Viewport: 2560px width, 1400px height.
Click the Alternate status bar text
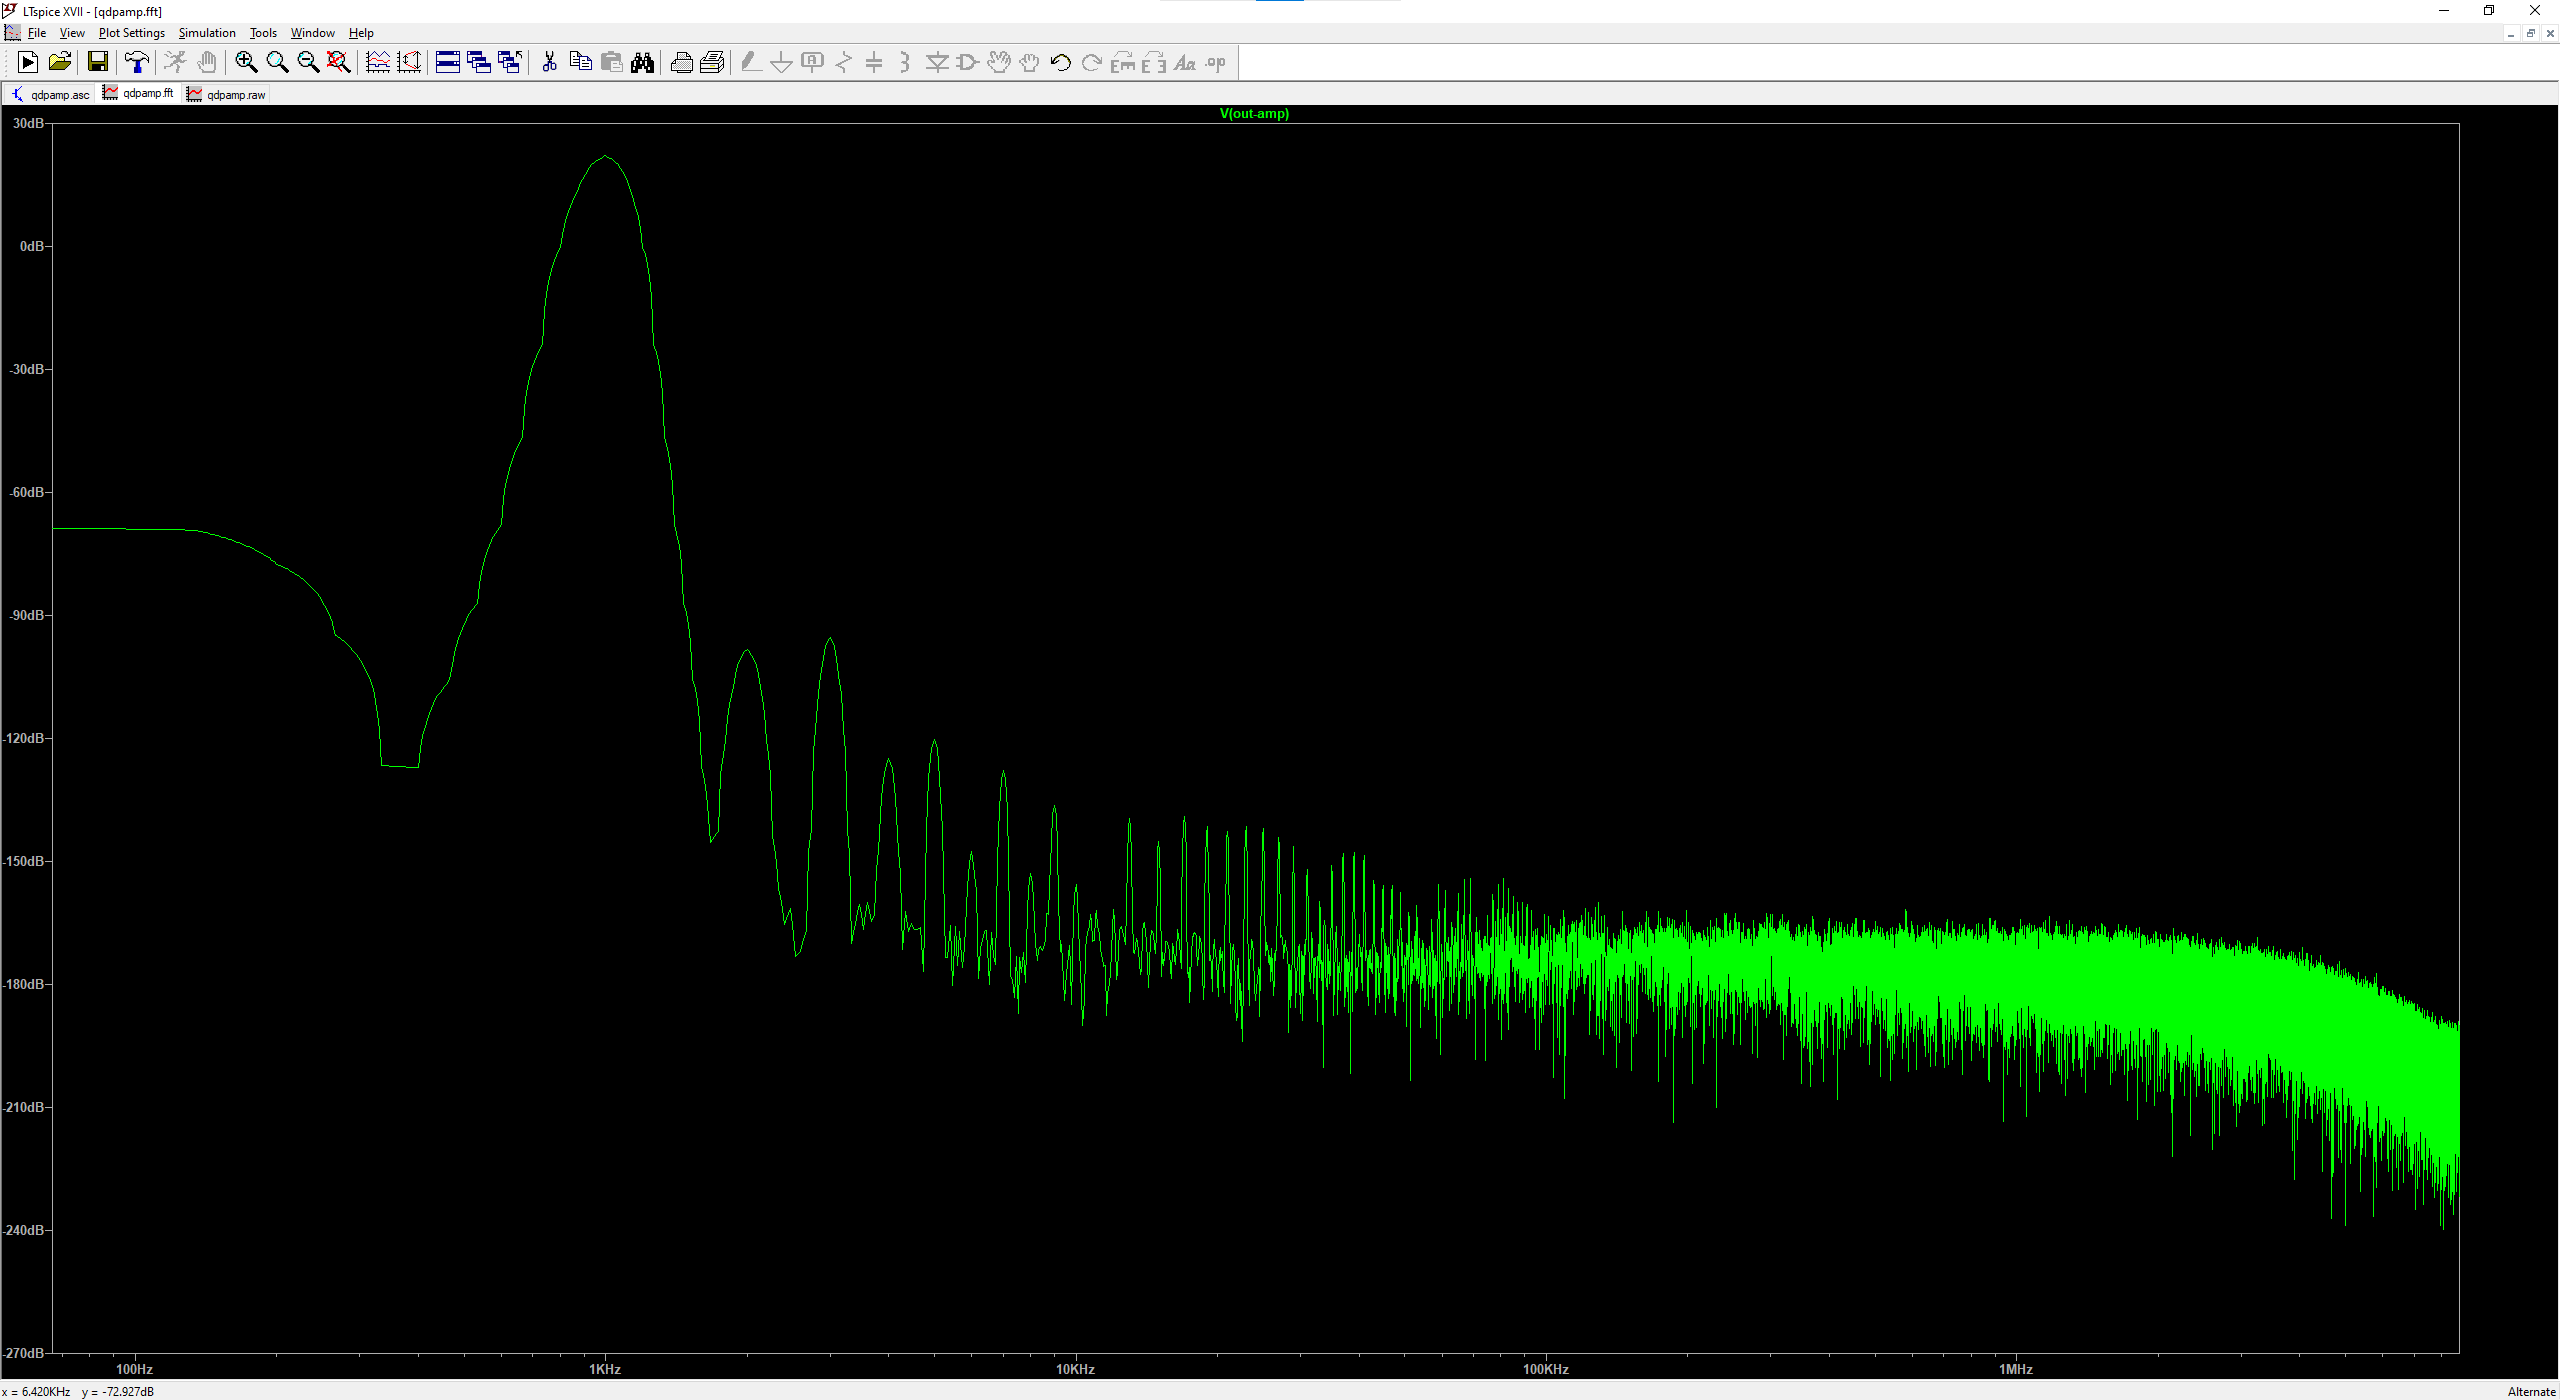[2532, 1391]
